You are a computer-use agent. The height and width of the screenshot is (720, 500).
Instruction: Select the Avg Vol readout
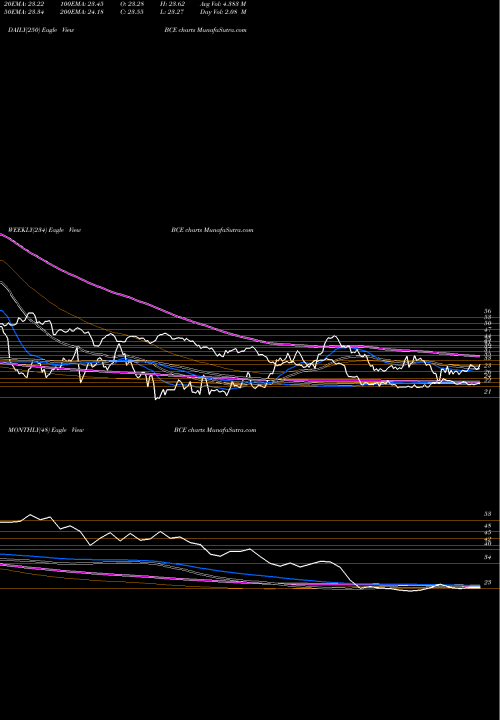click(x=223, y=4)
